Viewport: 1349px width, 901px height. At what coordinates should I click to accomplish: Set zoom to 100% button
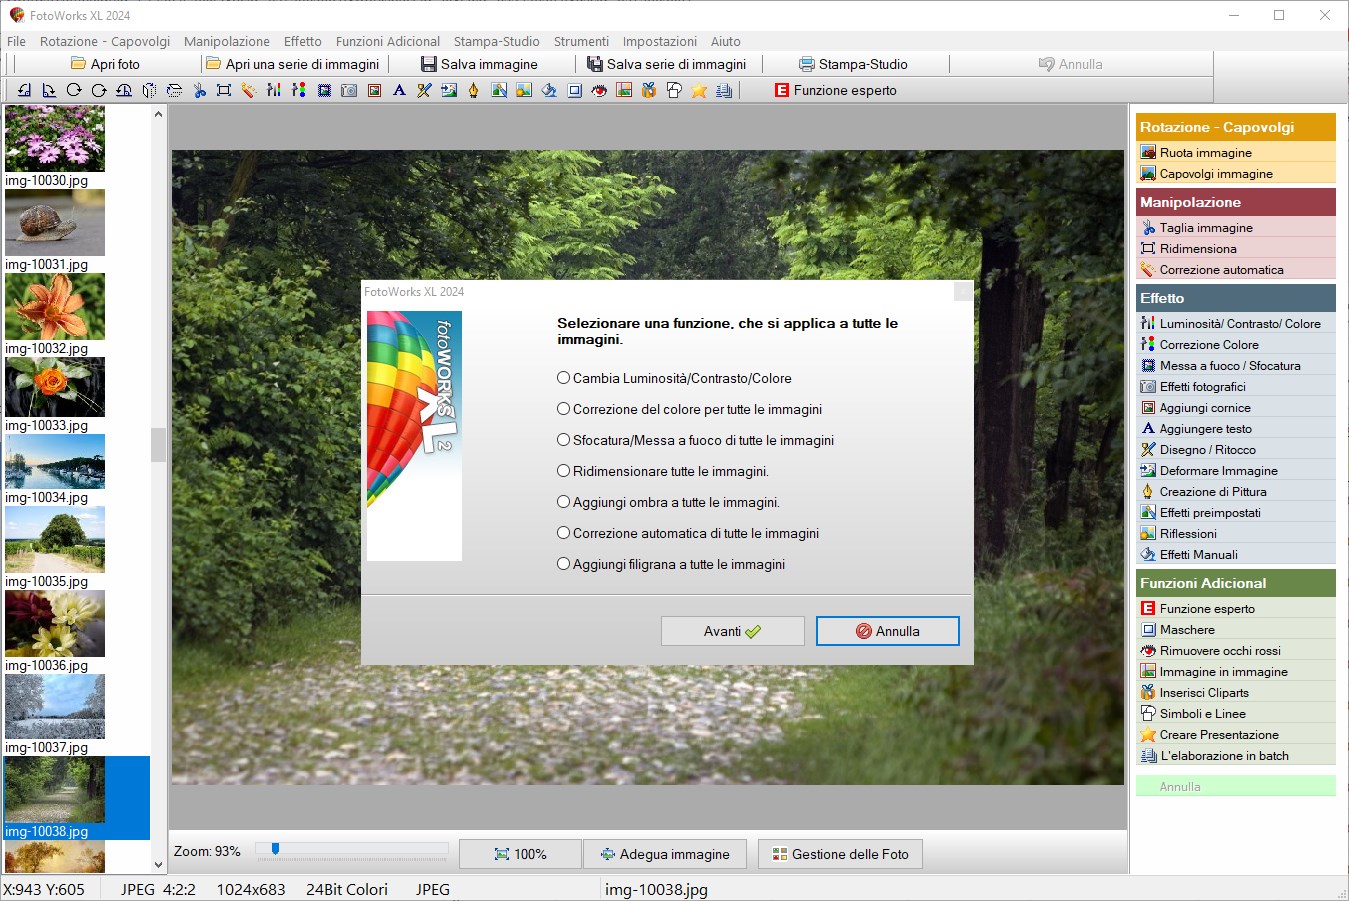click(x=520, y=854)
